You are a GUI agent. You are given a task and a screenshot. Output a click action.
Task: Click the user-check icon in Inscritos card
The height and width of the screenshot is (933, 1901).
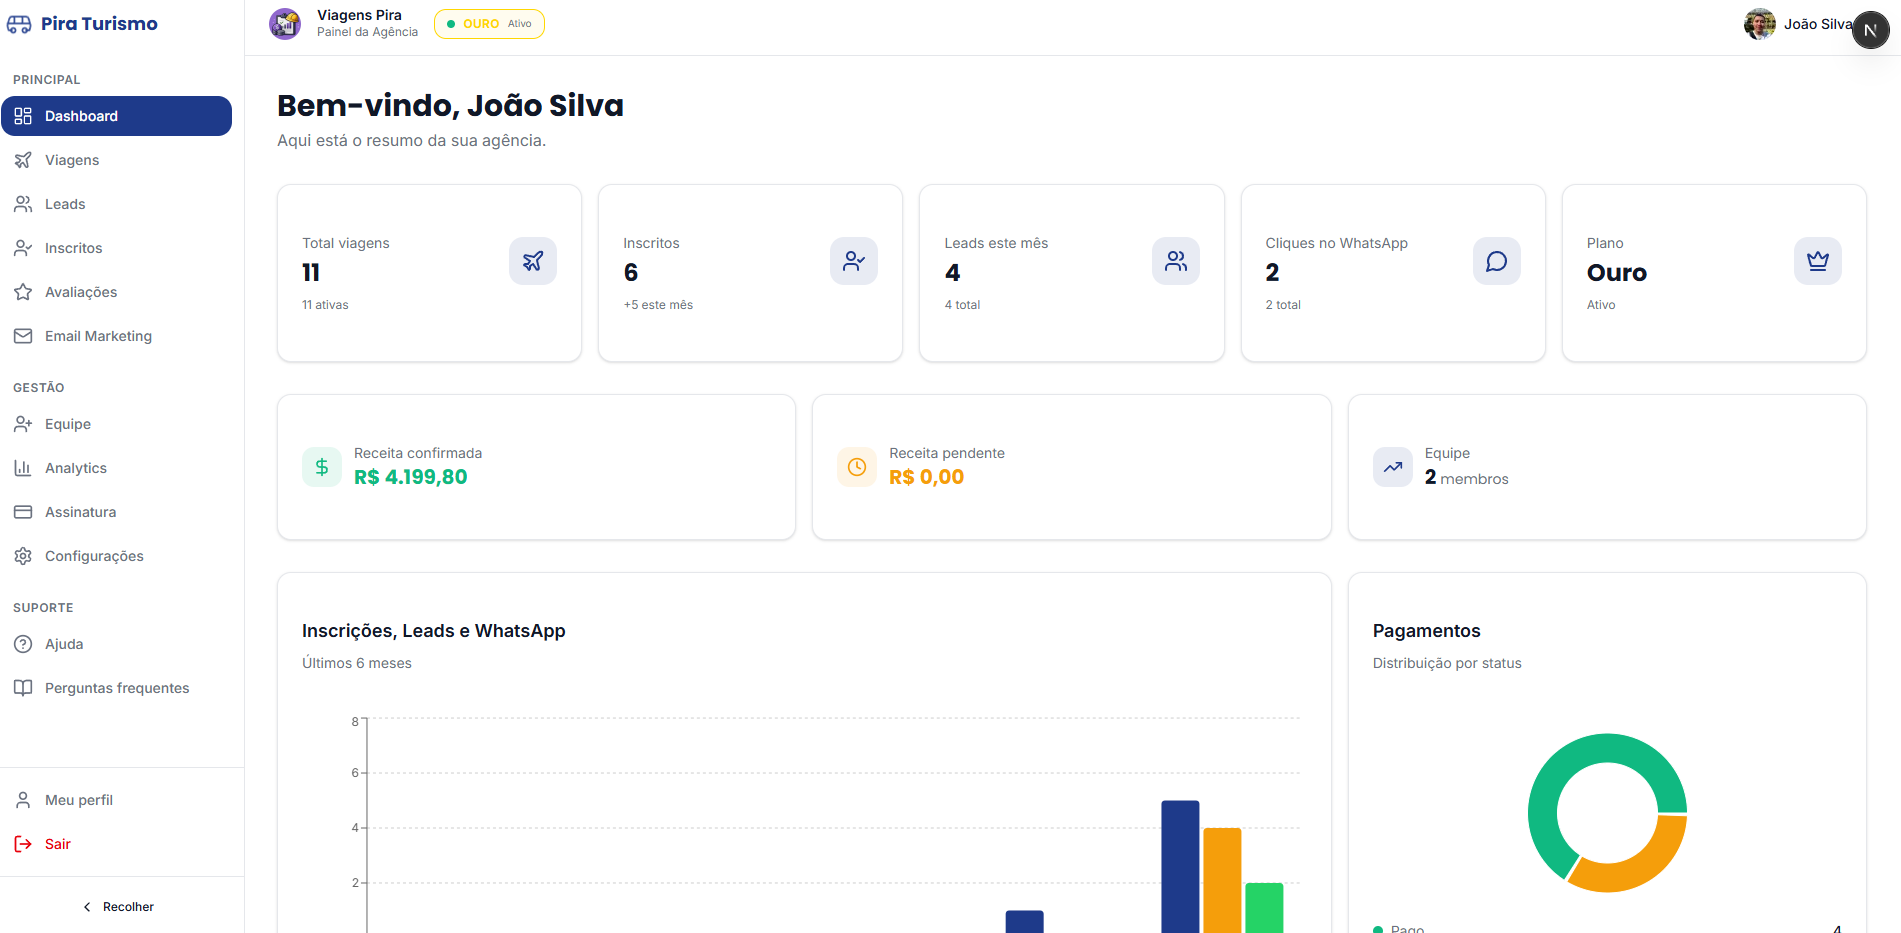coord(853,261)
